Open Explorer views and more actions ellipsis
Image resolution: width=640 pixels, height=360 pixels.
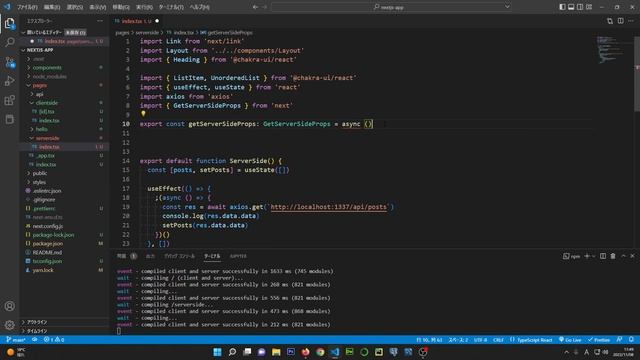(x=100, y=21)
